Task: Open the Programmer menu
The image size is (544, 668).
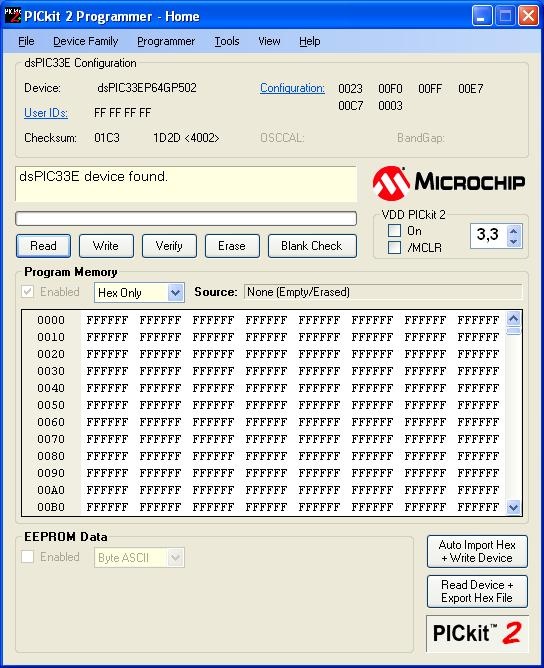Action: click(x=166, y=41)
